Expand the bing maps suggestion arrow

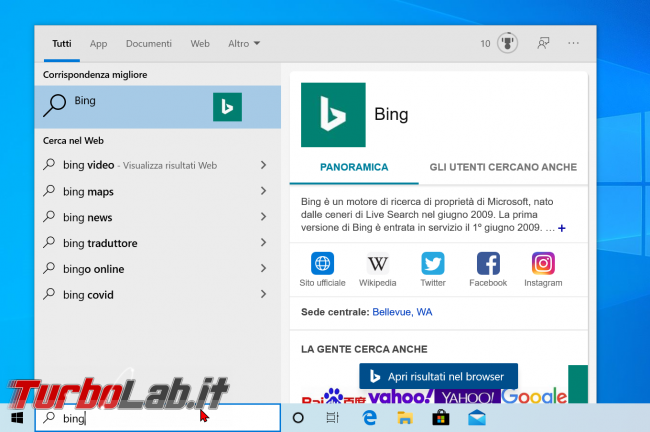tap(263, 191)
